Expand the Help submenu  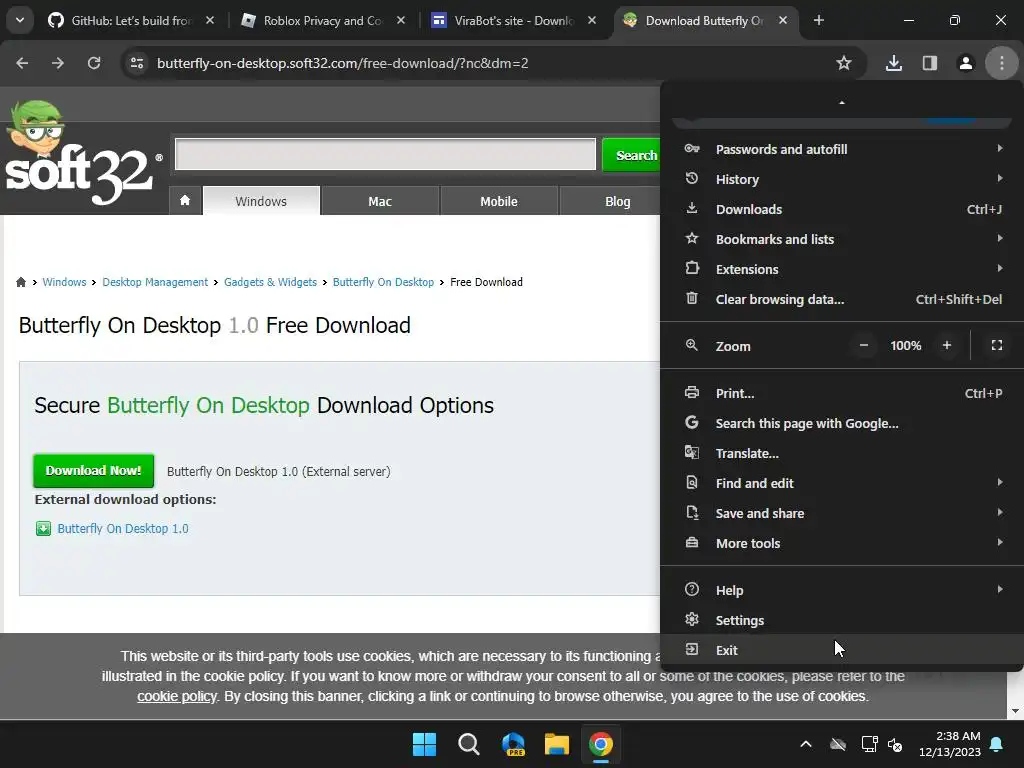pyautogui.click(x=842, y=590)
